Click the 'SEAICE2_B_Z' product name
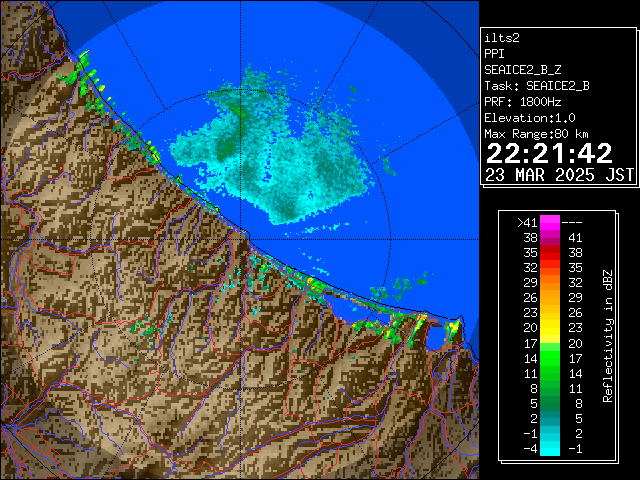 pyautogui.click(x=523, y=70)
